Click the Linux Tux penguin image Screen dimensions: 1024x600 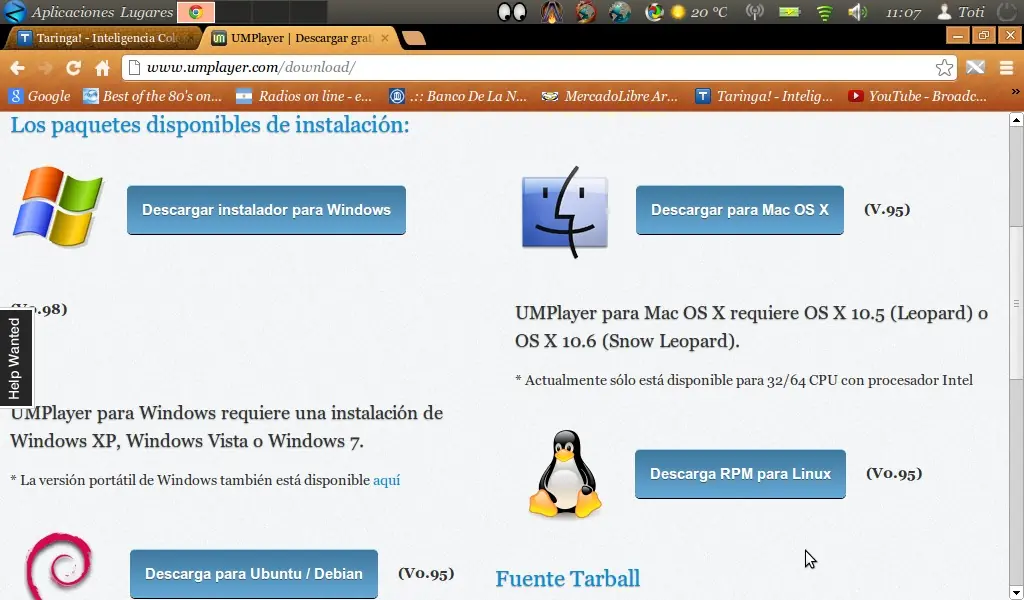565,473
